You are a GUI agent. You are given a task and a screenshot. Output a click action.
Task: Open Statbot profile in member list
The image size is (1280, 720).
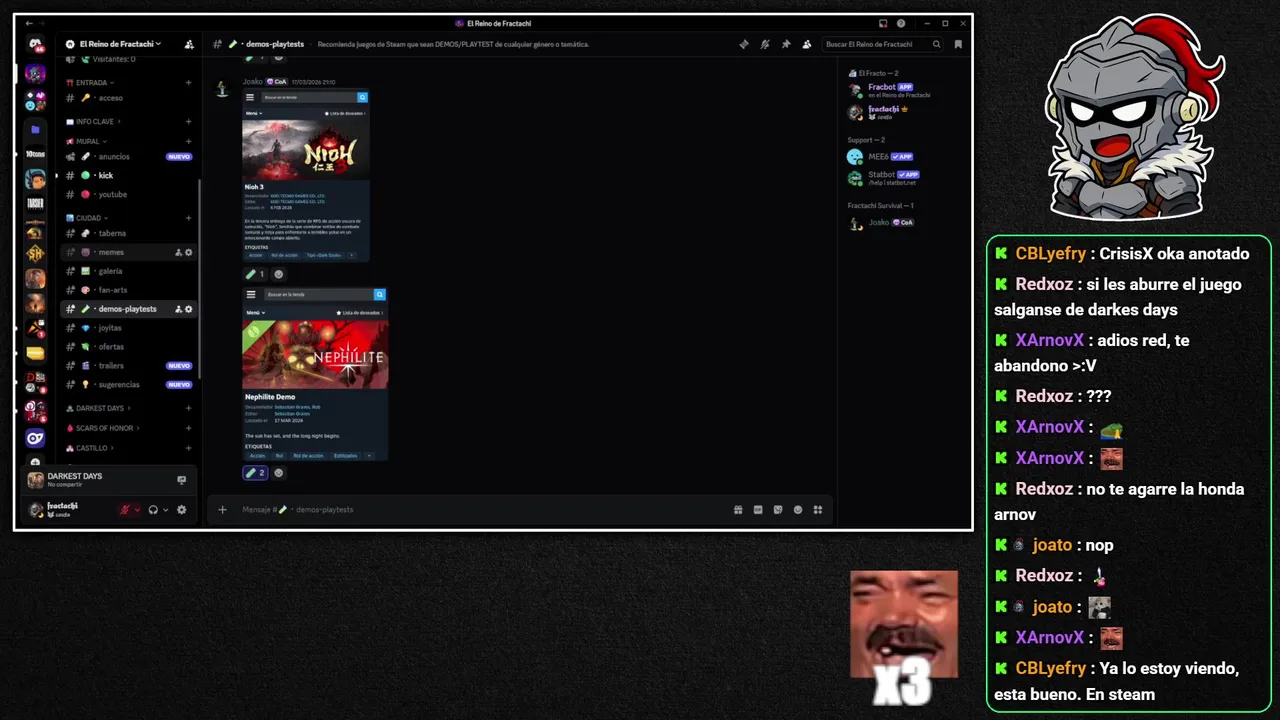(883, 178)
